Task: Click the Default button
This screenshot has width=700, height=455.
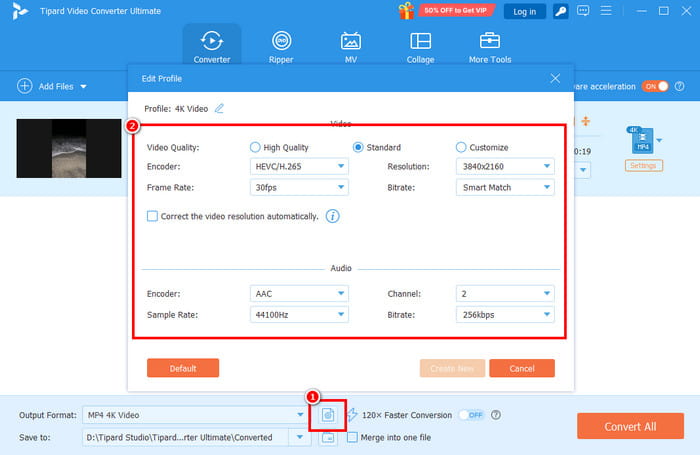Action: pos(183,368)
